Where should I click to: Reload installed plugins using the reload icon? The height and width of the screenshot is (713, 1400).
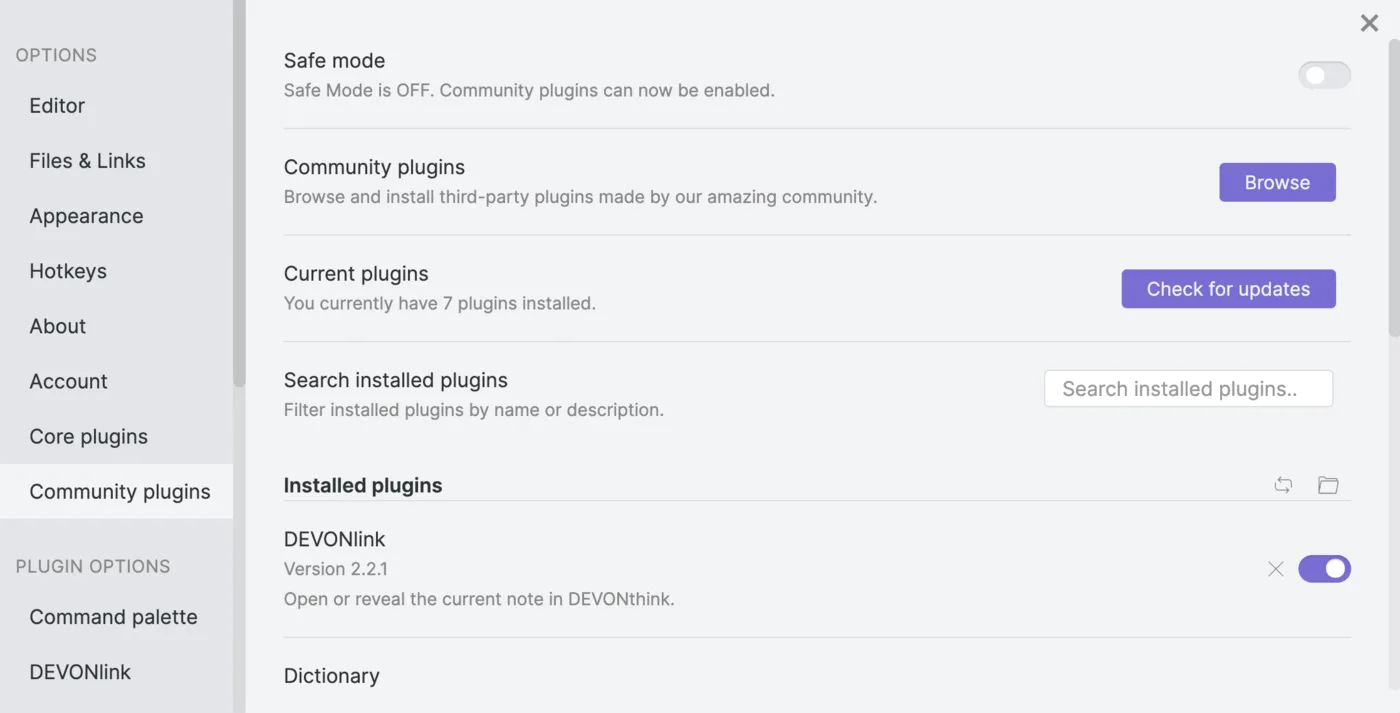click(x=1283, y=485)
